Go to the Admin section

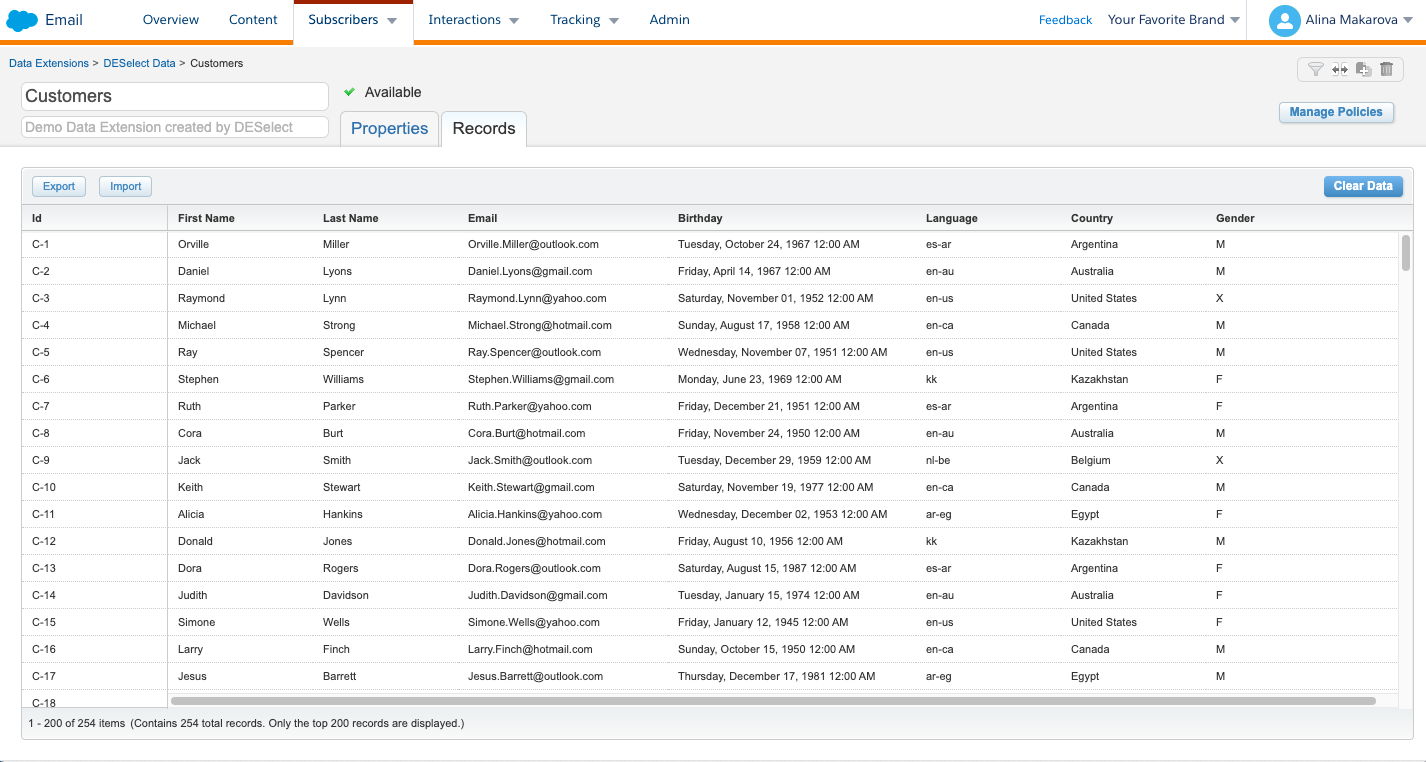click(669, 20)
